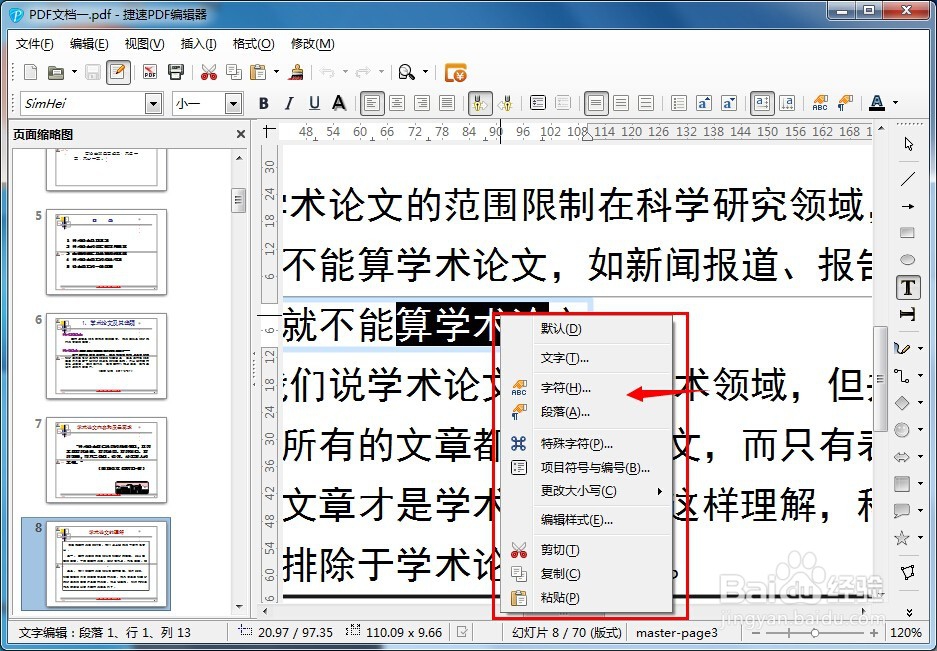Select the Line drawing tool
The height and width of the screenshot is (651, 937).
click(x=907, y=177)
